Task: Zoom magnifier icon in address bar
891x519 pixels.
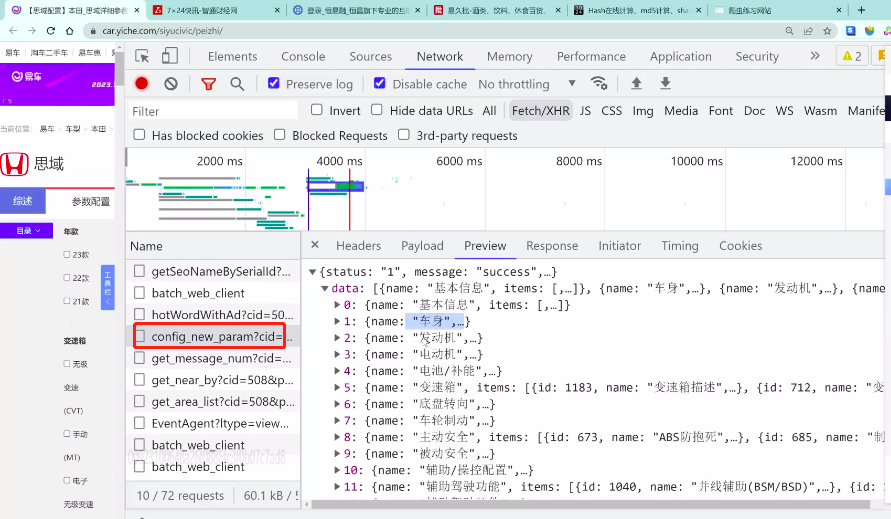Action: point(789,31)
